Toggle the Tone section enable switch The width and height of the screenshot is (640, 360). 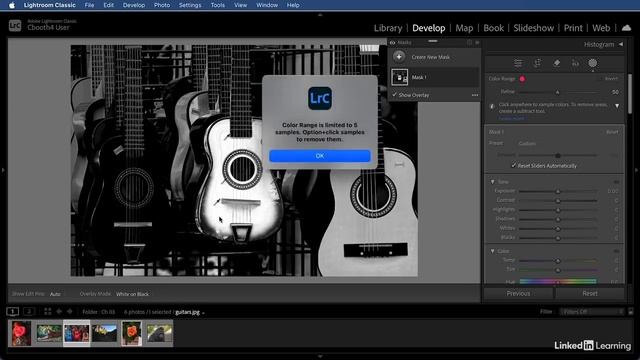(x=616, y=182)
